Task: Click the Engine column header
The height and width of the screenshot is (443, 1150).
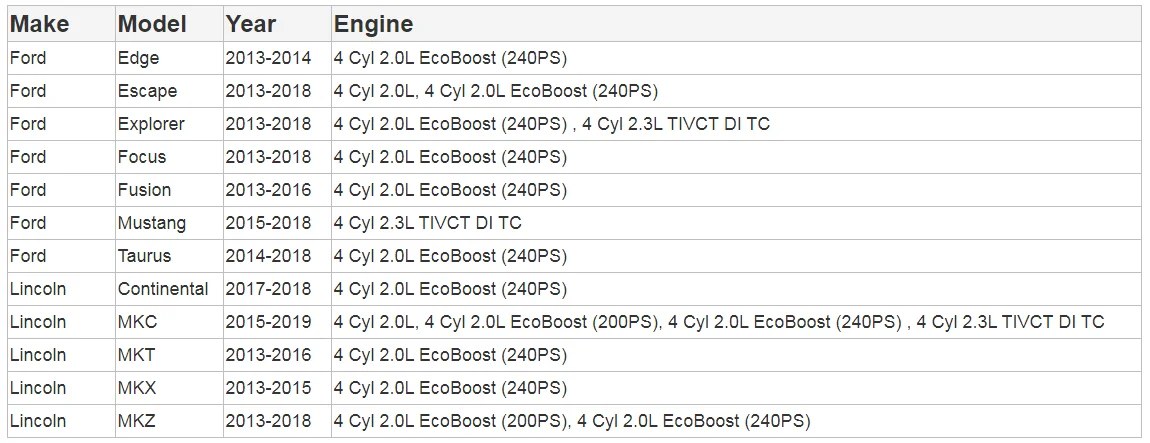Action: (373, 24)
